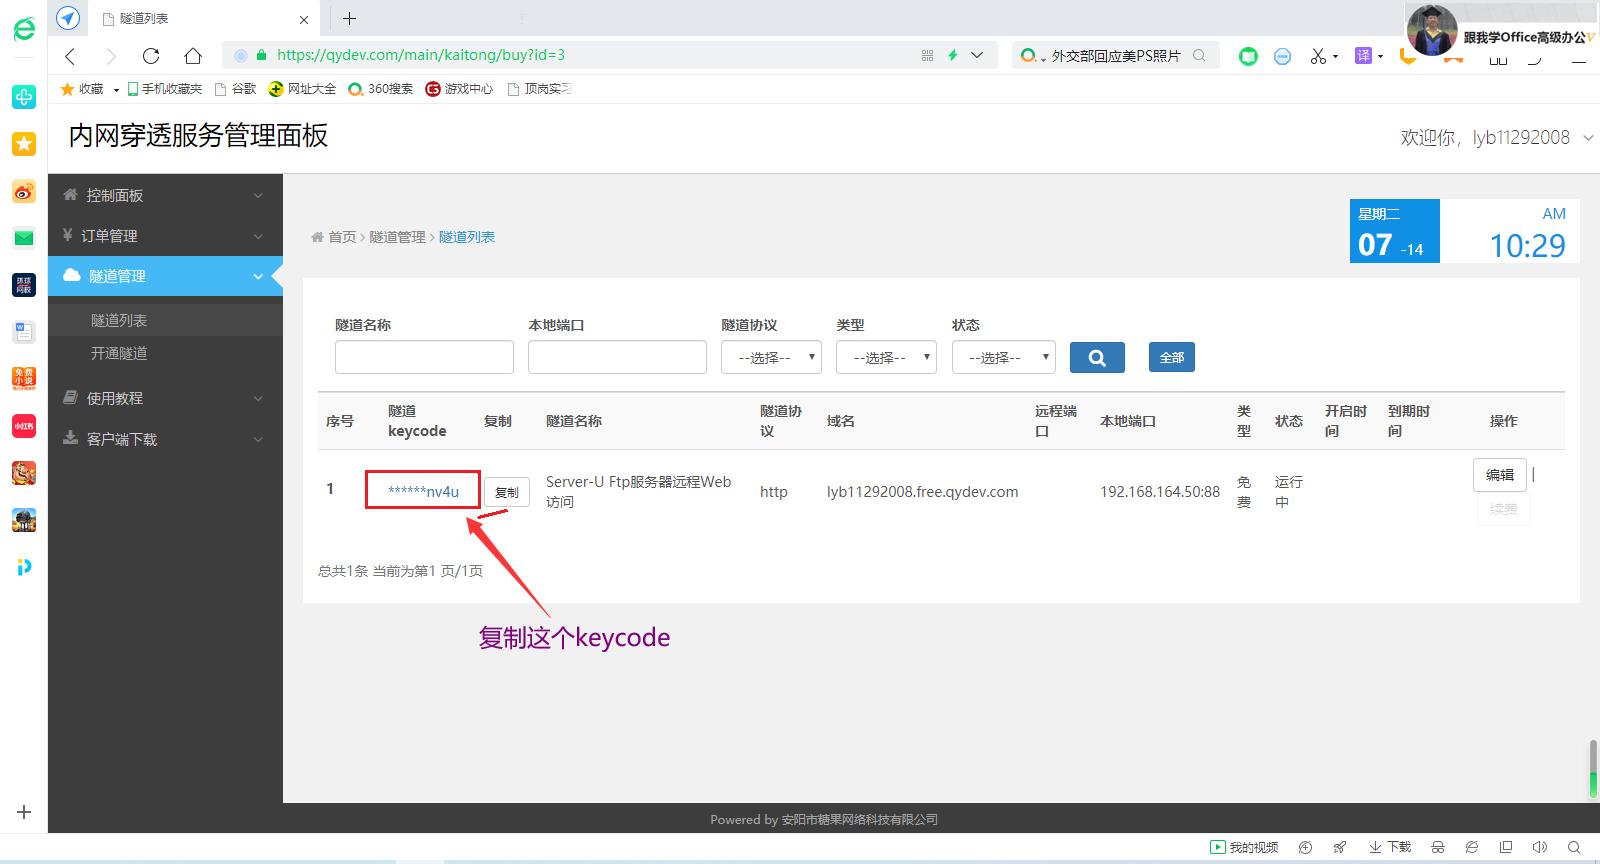This screenshot has height=864, width=1600.
Task: Open the yellow star favorites sidebar icon
Action: click(24, 144)
